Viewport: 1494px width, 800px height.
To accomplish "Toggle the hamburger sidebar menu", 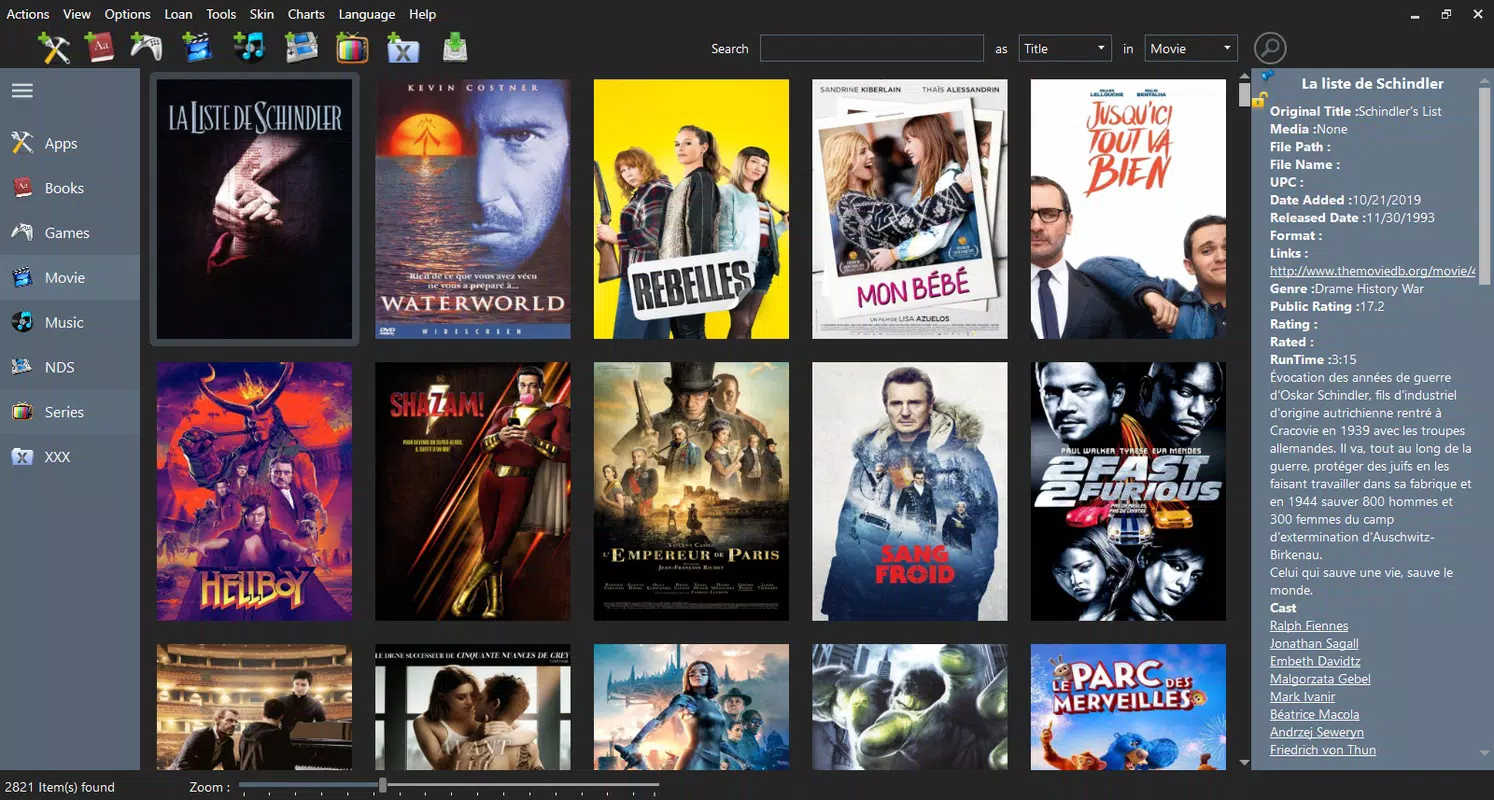I will click(x=22, y=91).
